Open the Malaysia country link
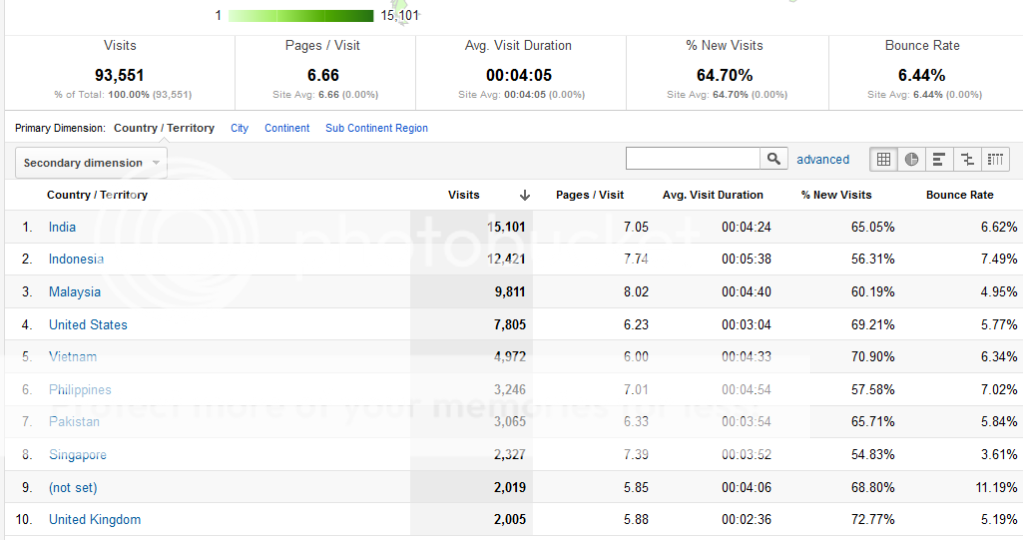Image resolution: width=1023 pixels, height=540 pixels. (75, 292)
